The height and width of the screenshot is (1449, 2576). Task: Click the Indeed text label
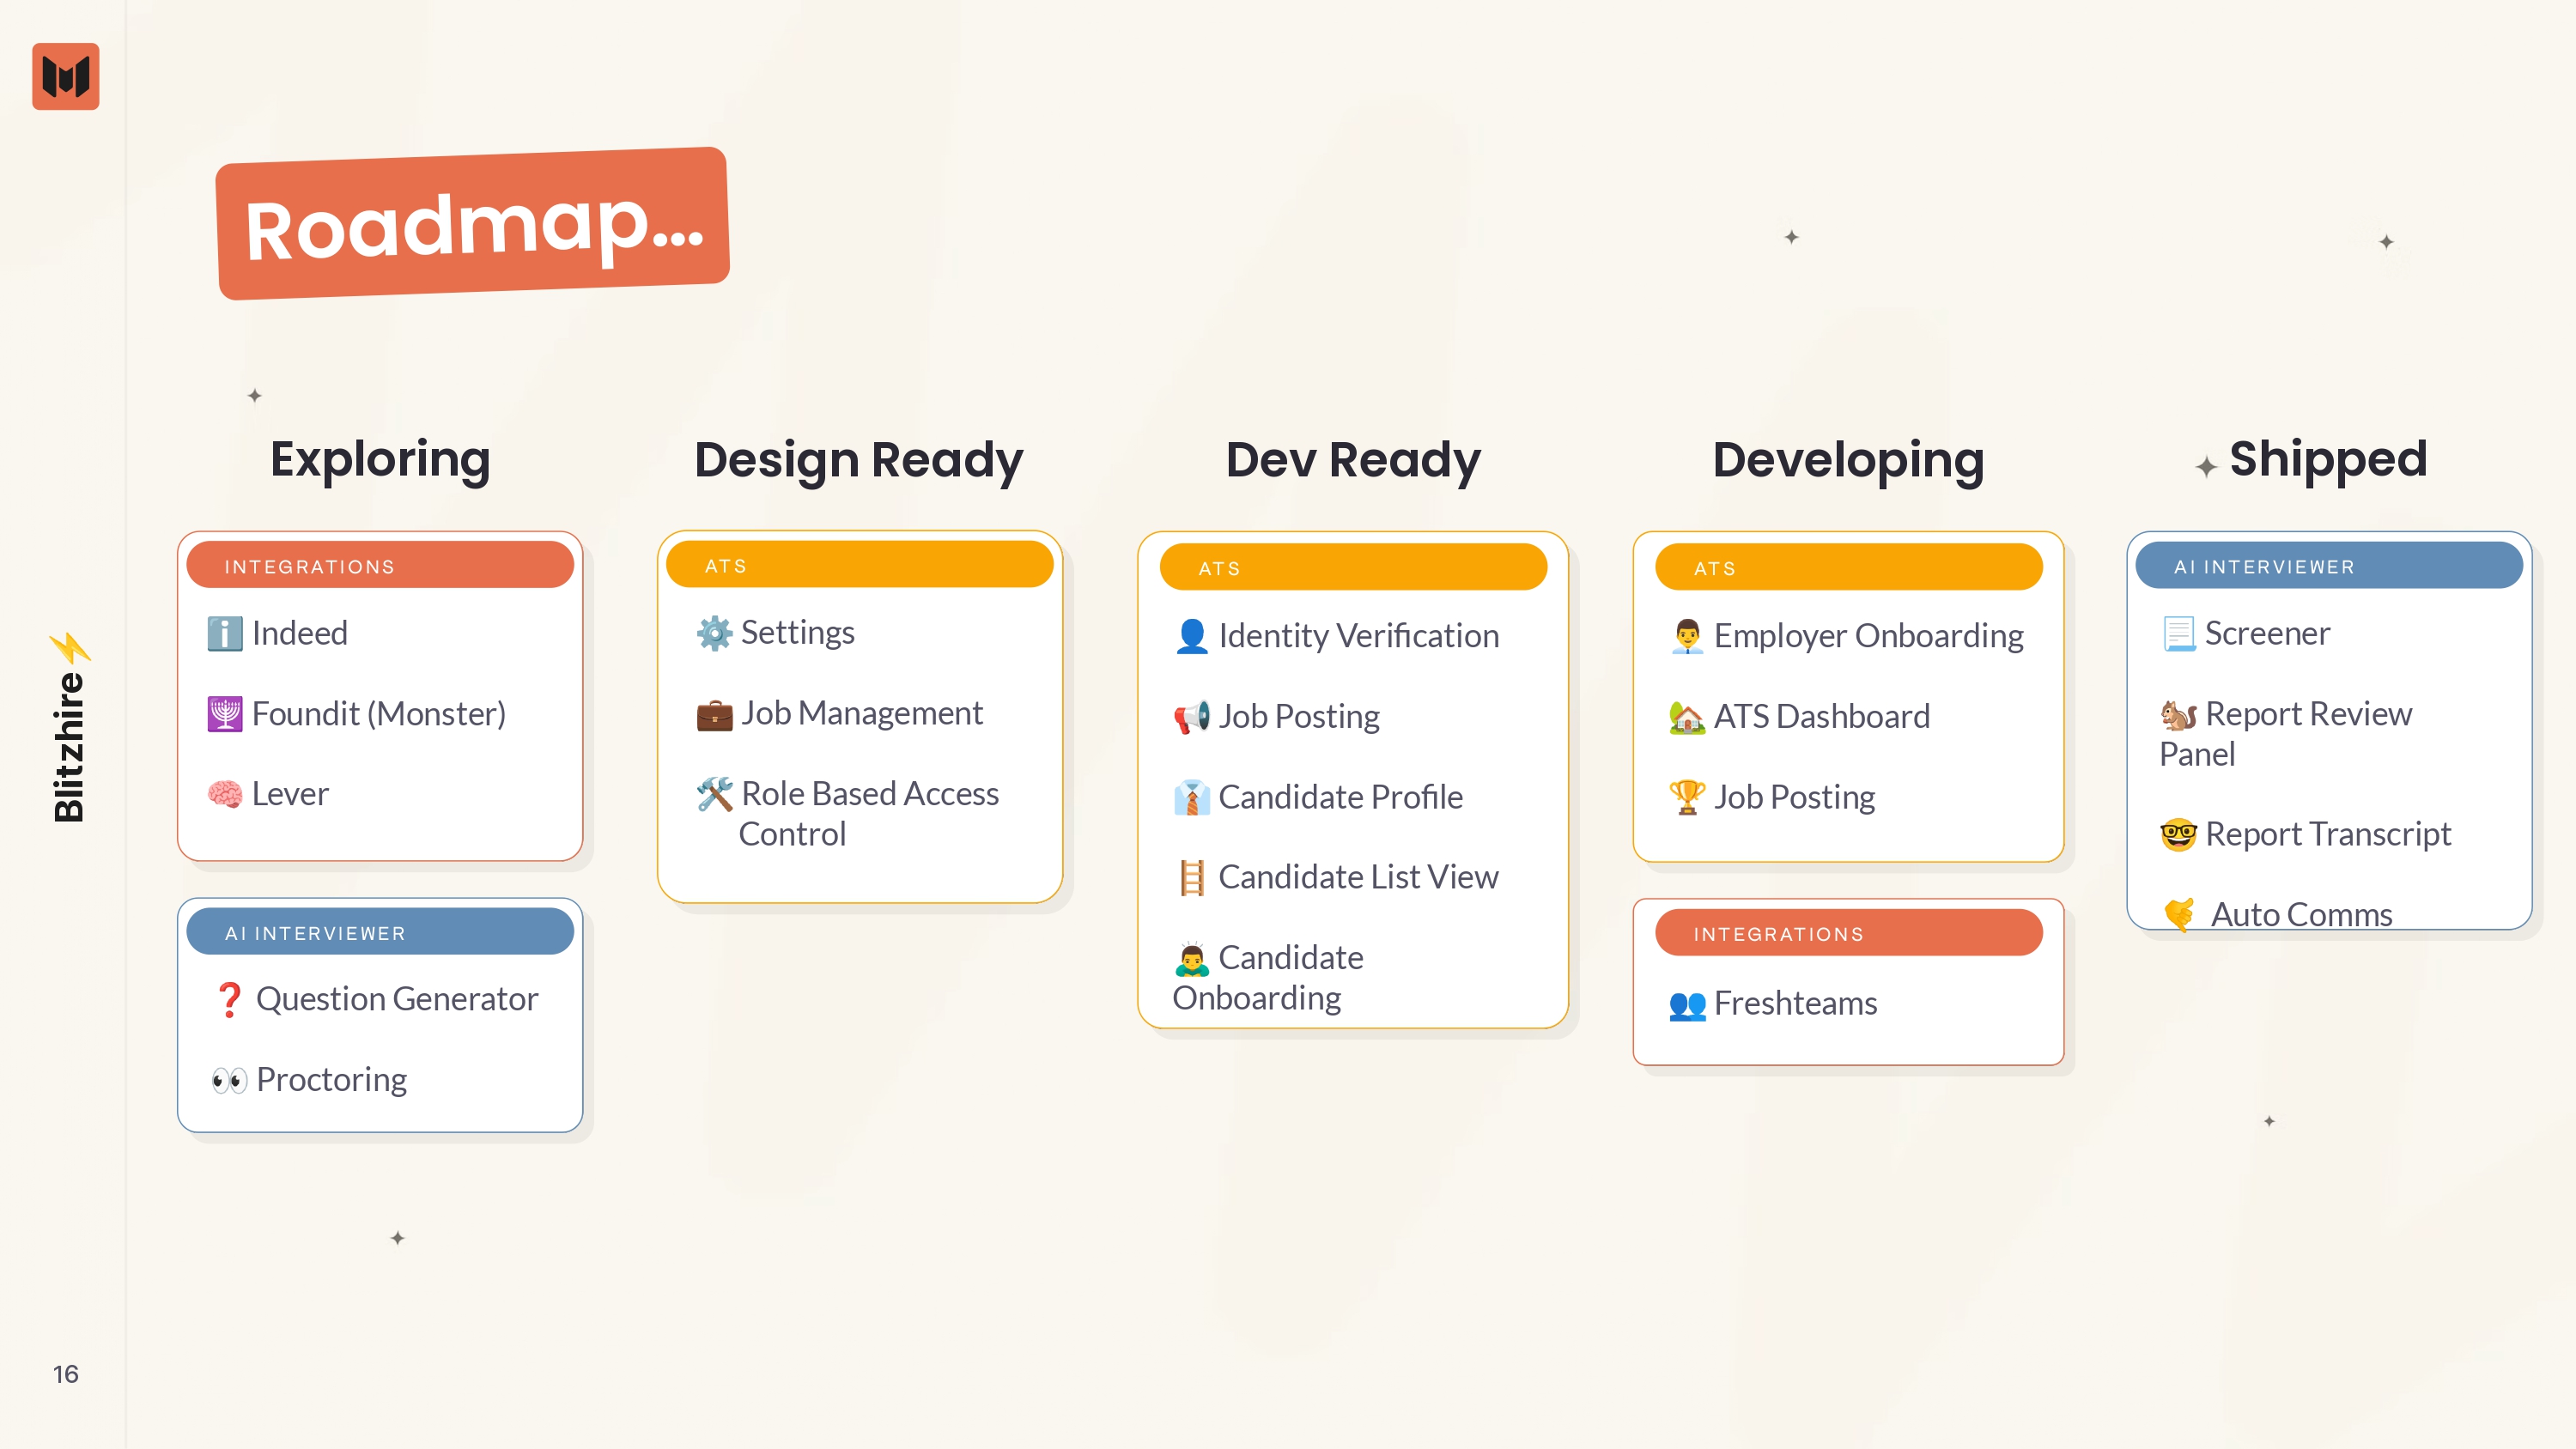(x=300, y=633)
